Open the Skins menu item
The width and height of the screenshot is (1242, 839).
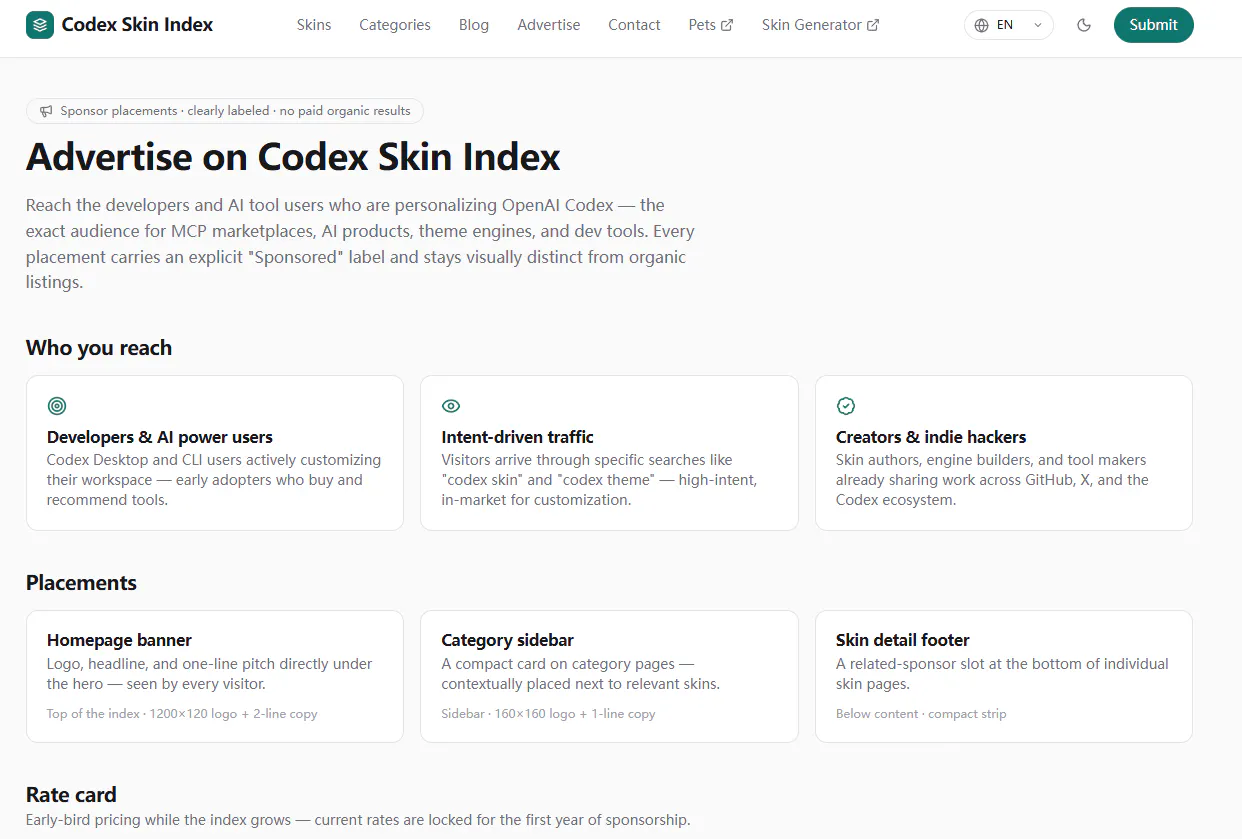click(x=314, y=25)
